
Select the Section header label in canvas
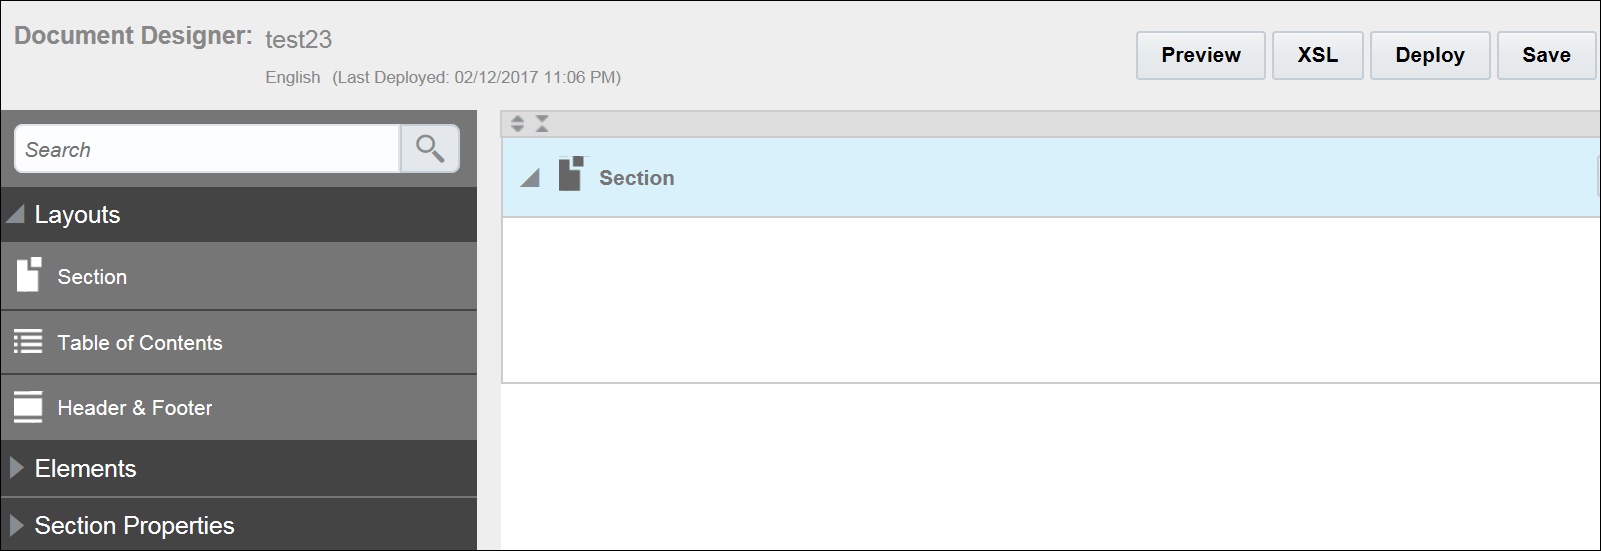pyautogui.click(x=637, y=178)
